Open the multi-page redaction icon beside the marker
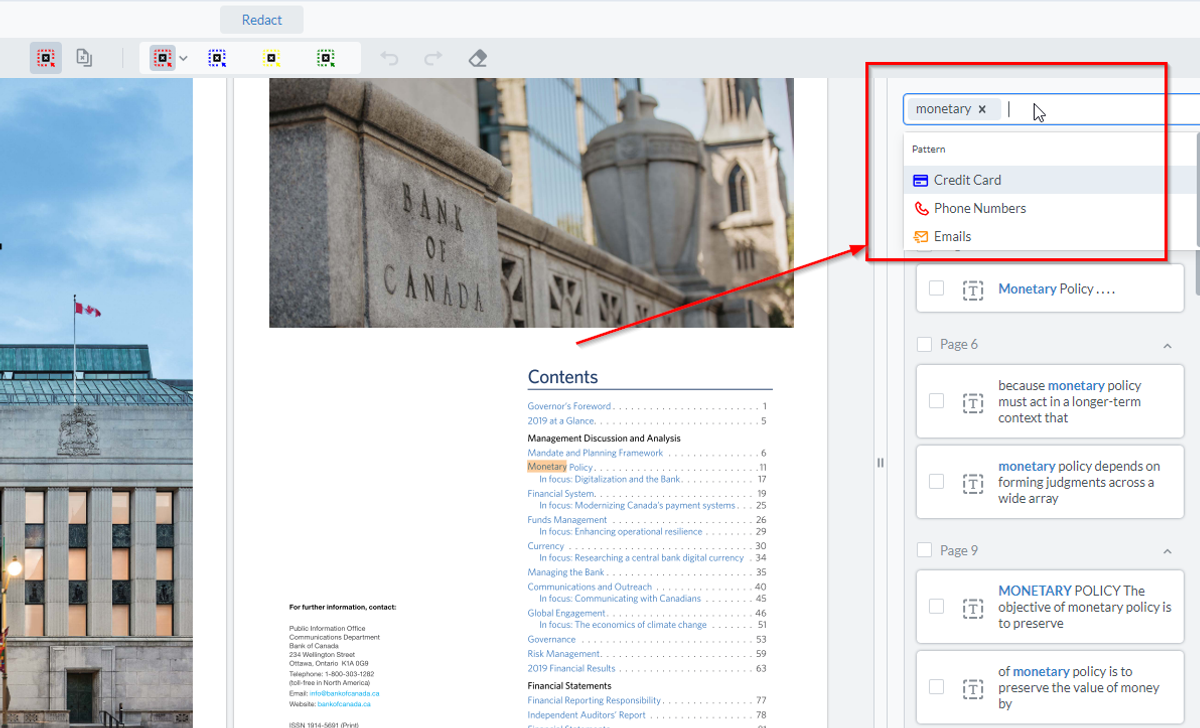The image size is (1200, 728). [x=84, y=57]
